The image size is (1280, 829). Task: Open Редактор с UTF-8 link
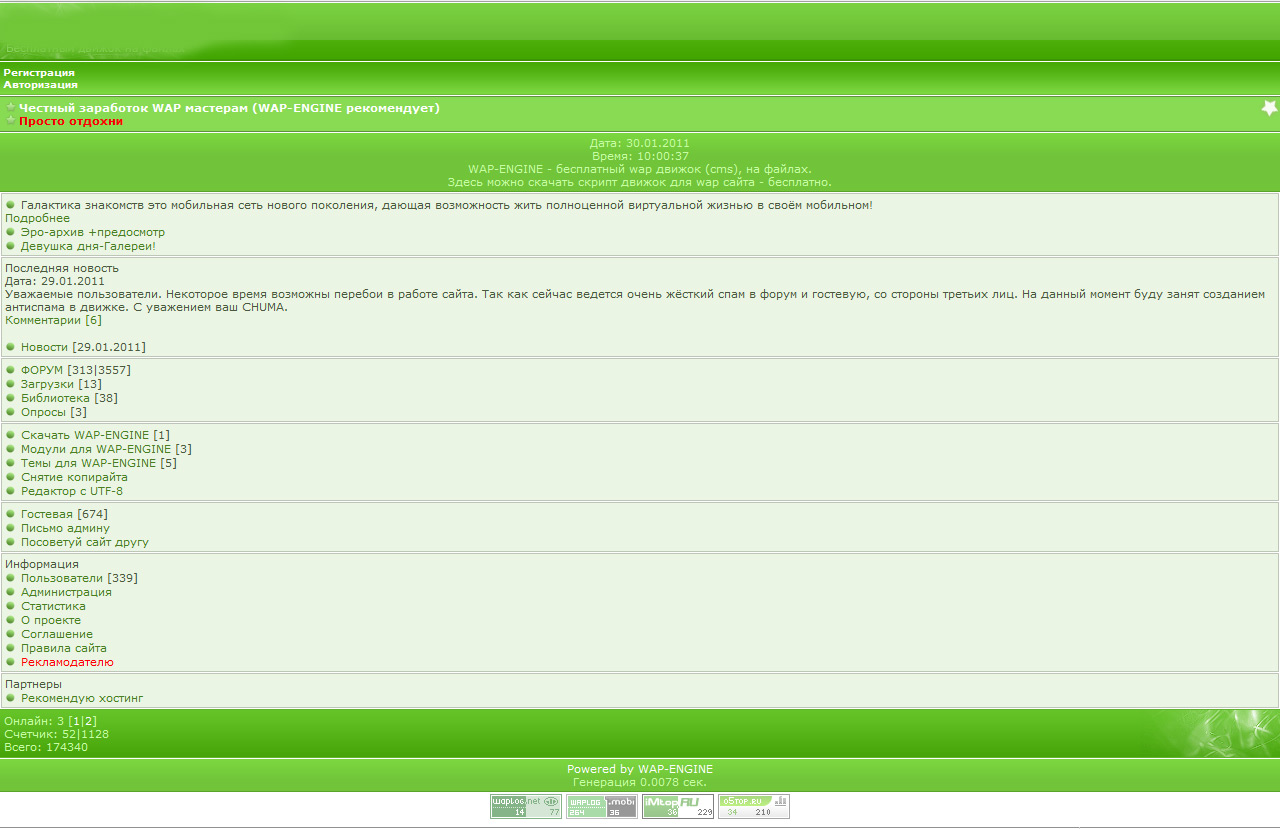click(72, 491)
